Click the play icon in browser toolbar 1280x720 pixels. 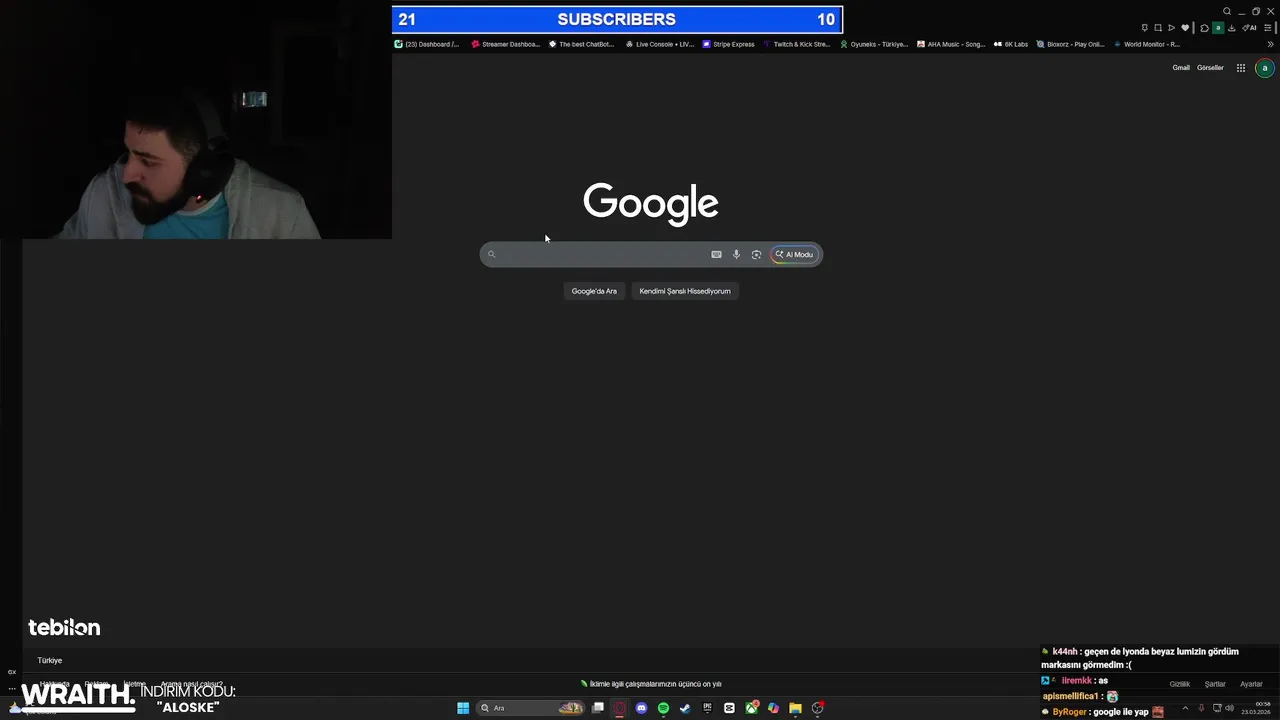point(1171,27)
